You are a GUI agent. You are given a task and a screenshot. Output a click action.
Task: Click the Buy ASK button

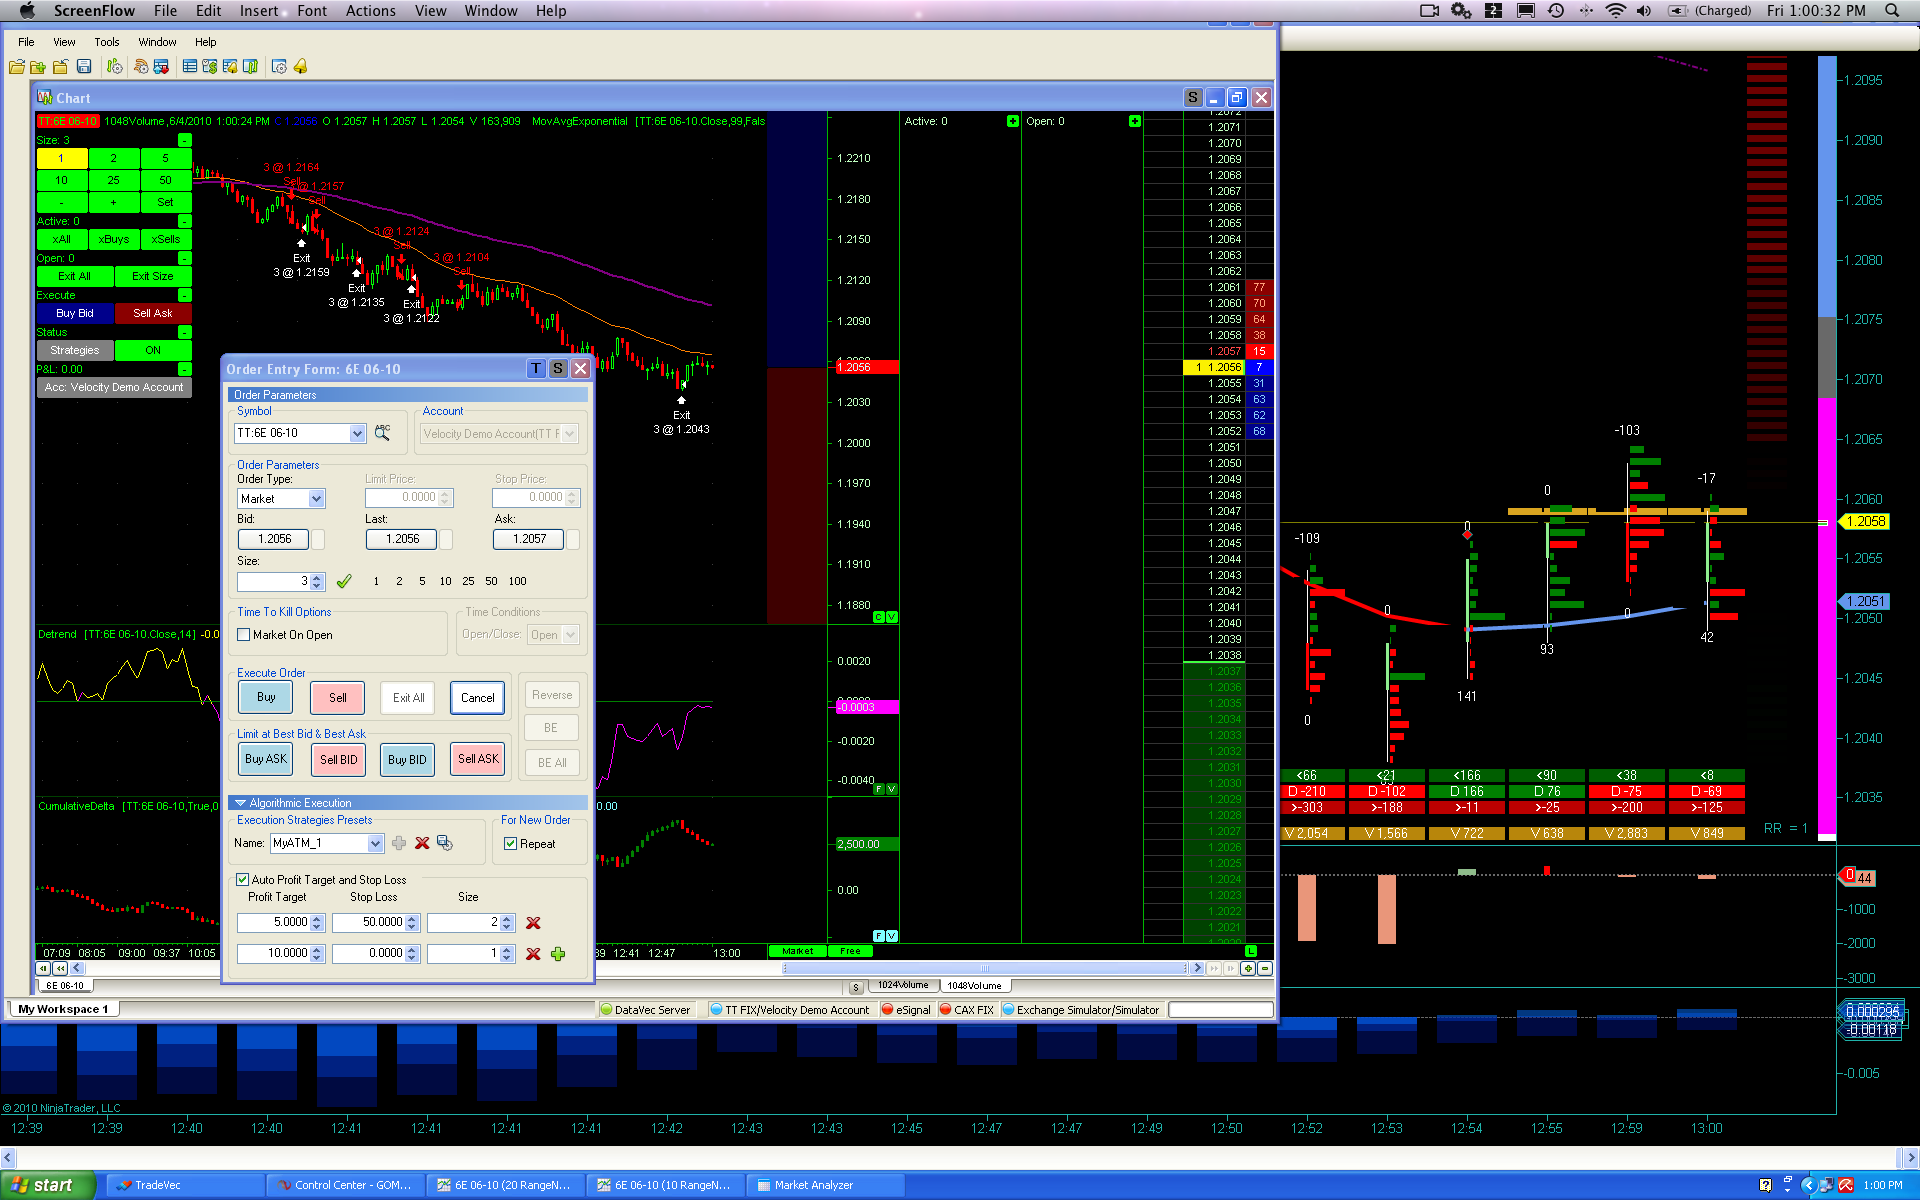pyautogui.click(x=266, y=760)
